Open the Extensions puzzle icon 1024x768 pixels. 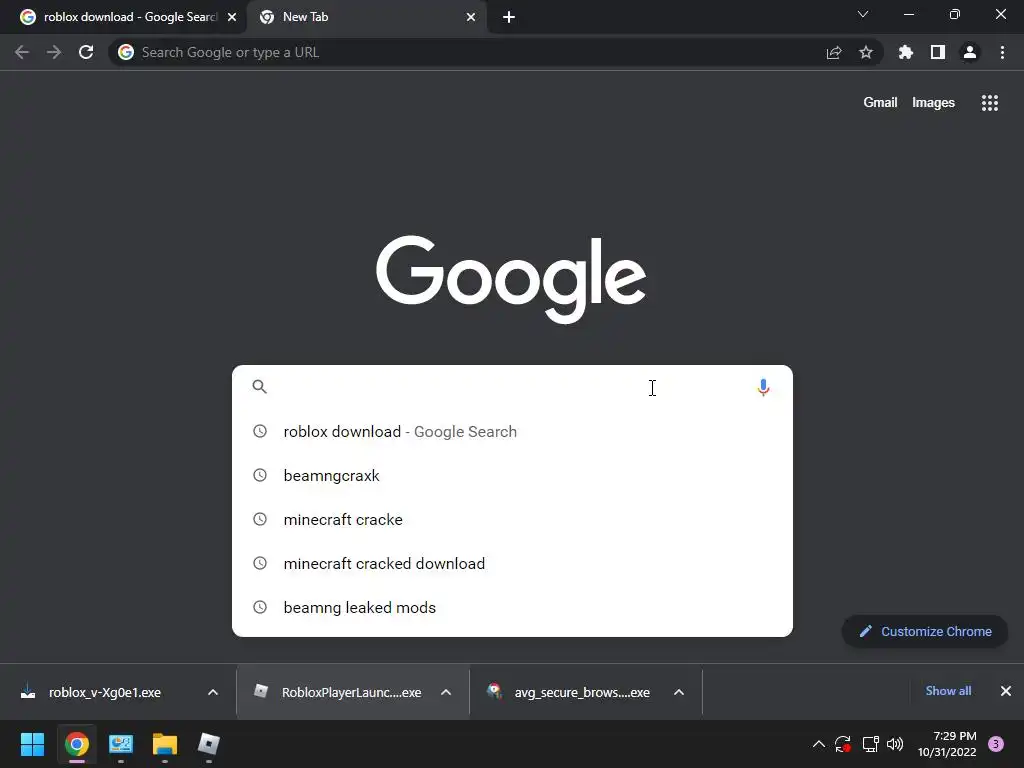[906, 52]
